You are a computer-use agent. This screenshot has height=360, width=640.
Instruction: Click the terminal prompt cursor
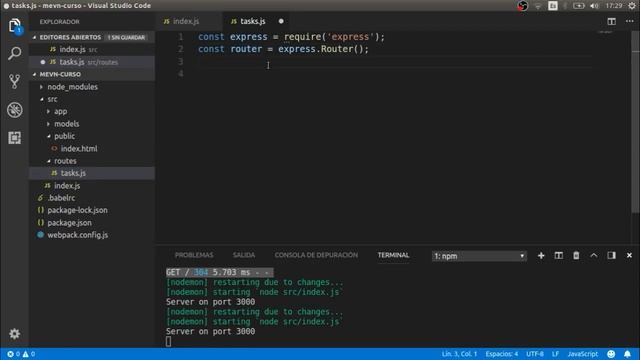coord(169,341)
